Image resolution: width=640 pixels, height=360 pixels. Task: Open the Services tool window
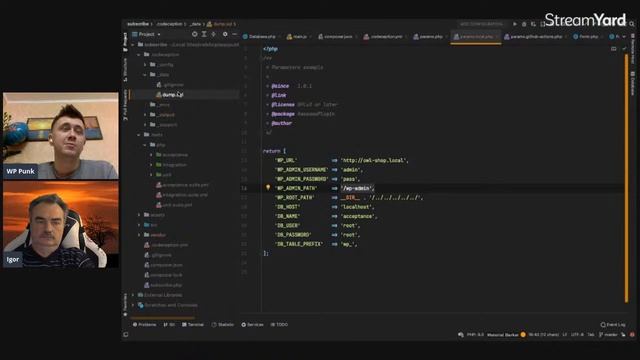click(x=252, y=325)
